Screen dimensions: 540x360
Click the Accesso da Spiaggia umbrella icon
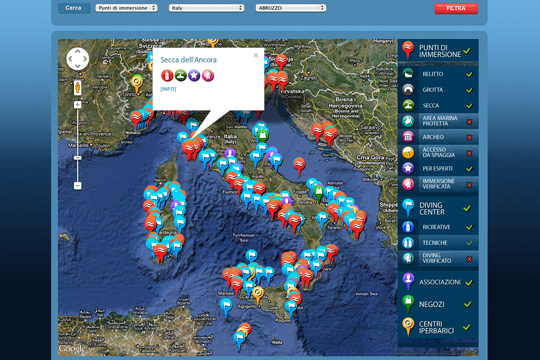tap(408, 152)
